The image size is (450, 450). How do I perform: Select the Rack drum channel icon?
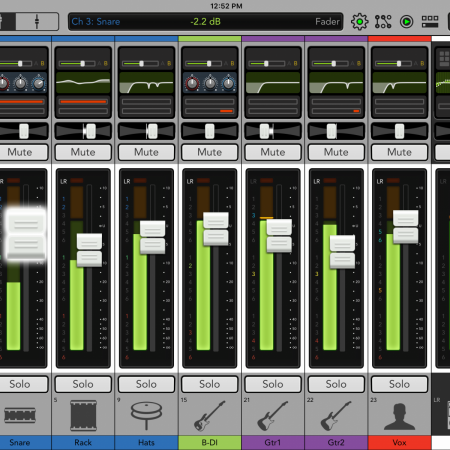click(83, 415)
